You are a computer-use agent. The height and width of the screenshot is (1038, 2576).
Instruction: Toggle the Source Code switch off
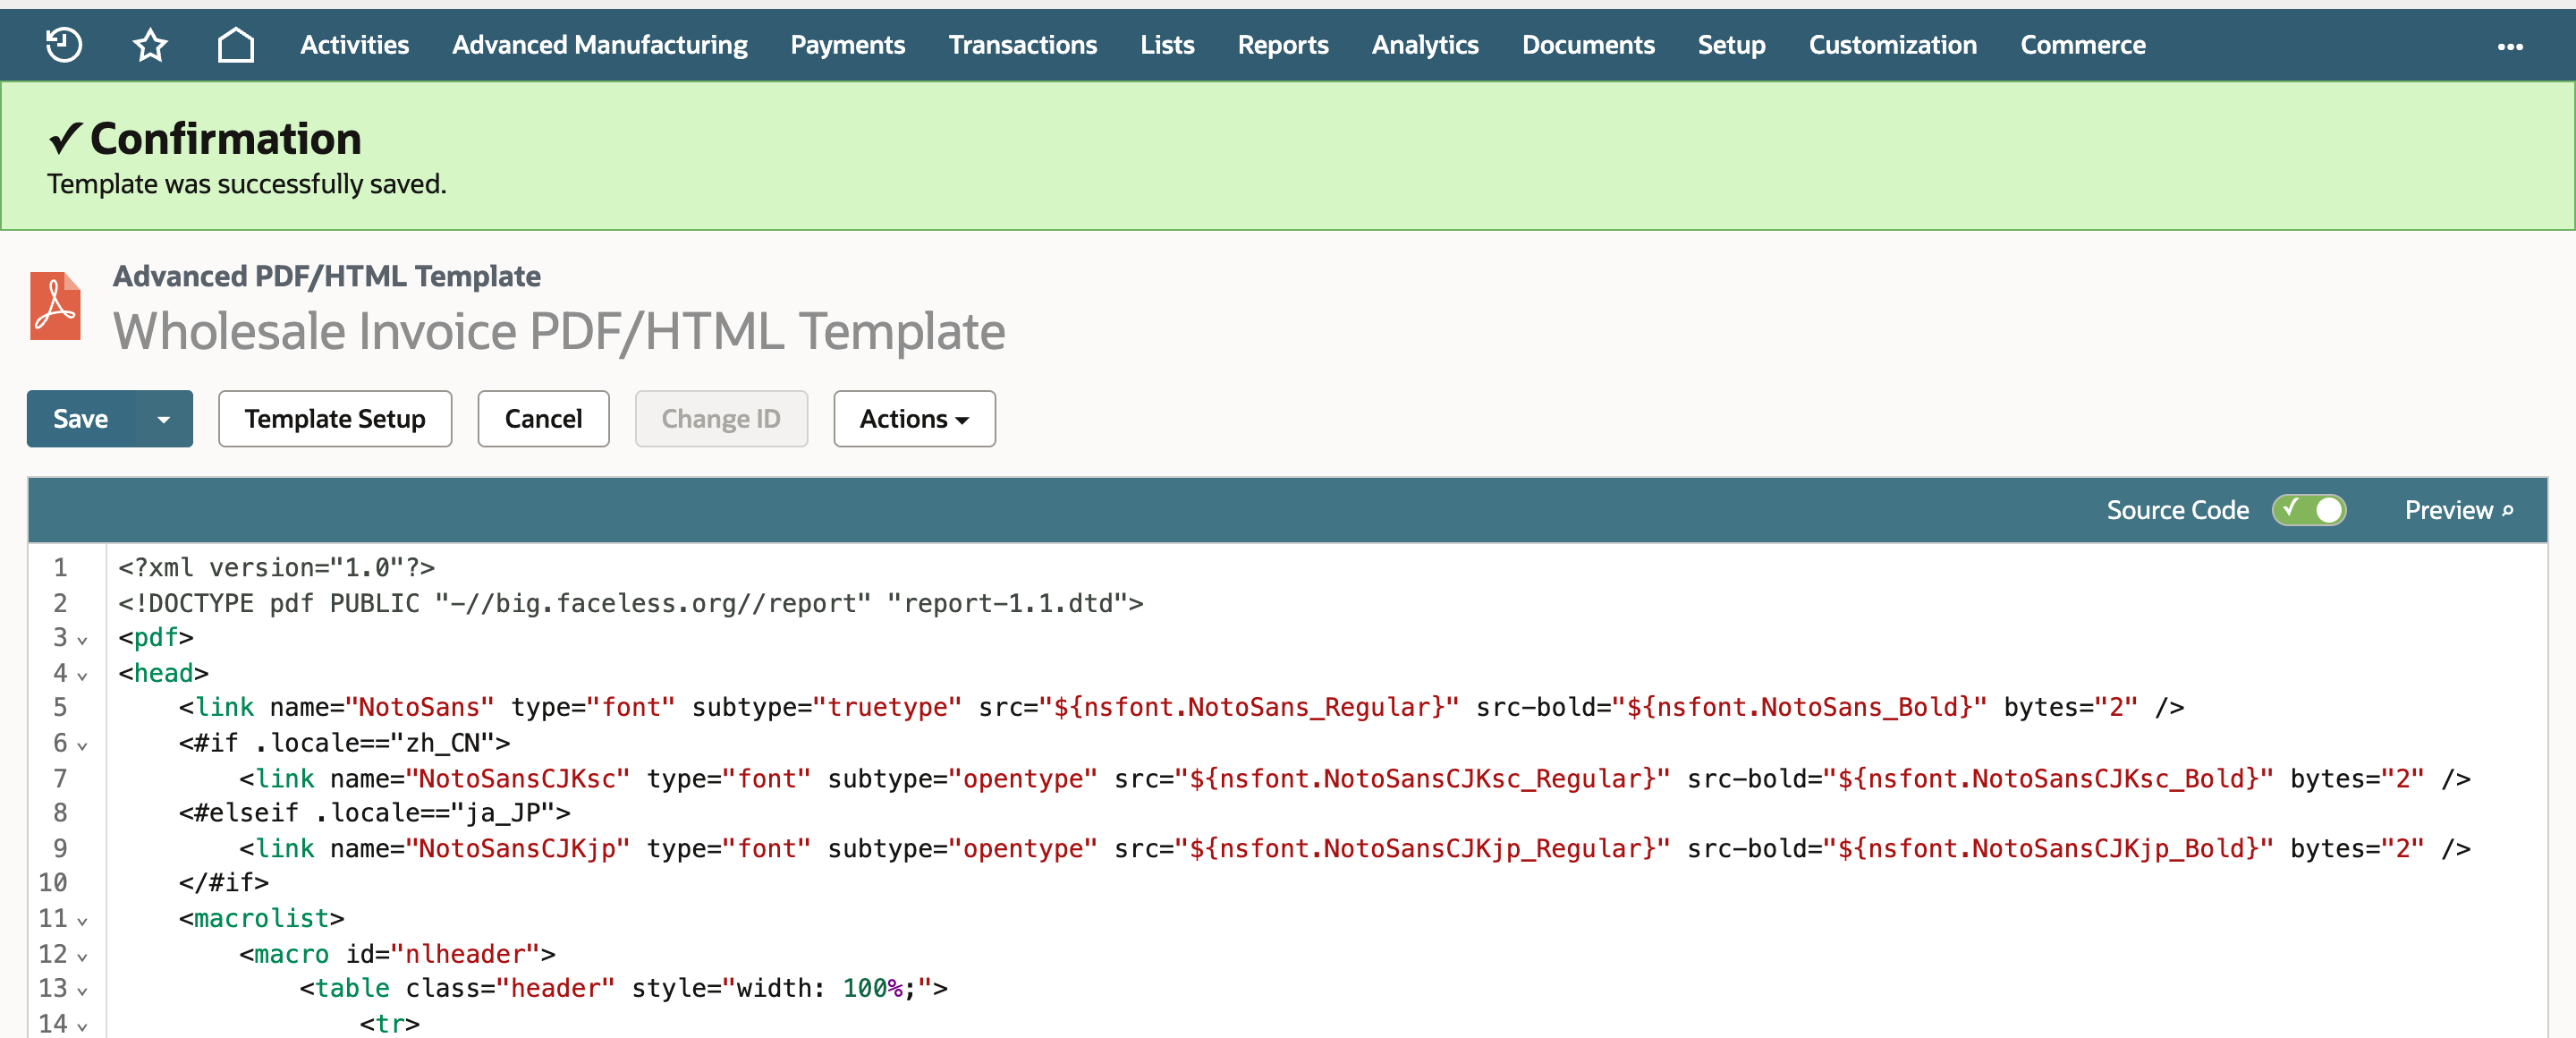[2308, 510]
